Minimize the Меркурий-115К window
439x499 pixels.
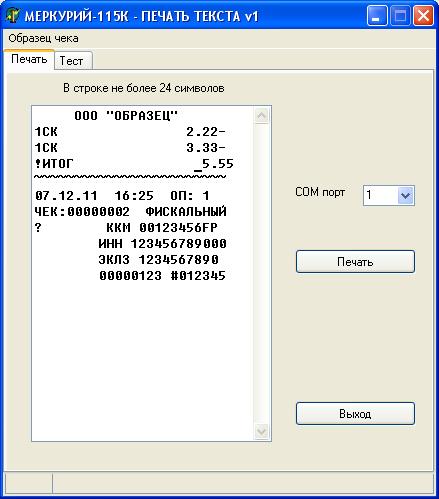377,16
